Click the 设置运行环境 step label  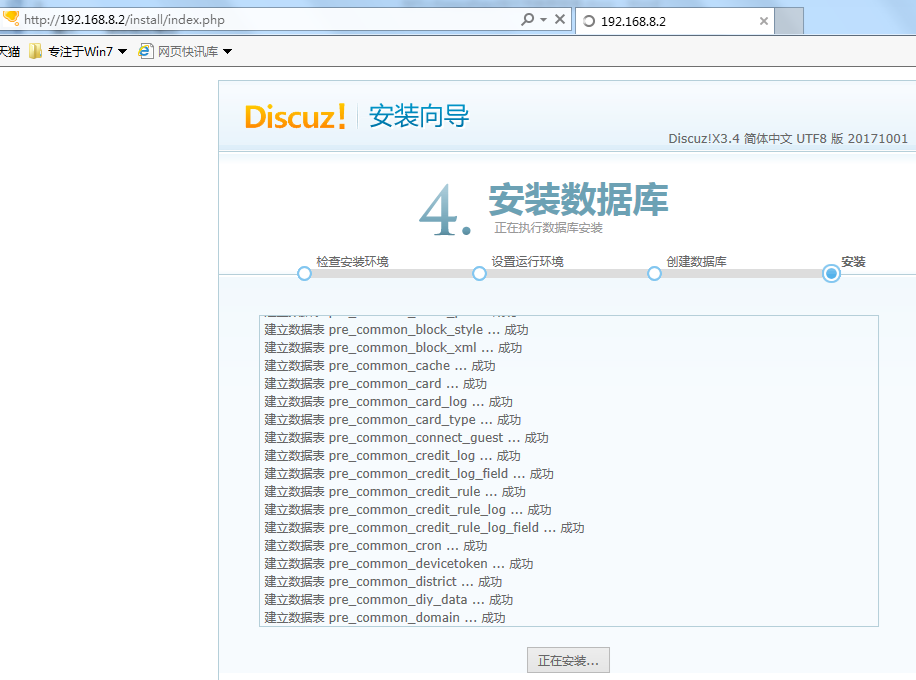[x=528, y=262]
